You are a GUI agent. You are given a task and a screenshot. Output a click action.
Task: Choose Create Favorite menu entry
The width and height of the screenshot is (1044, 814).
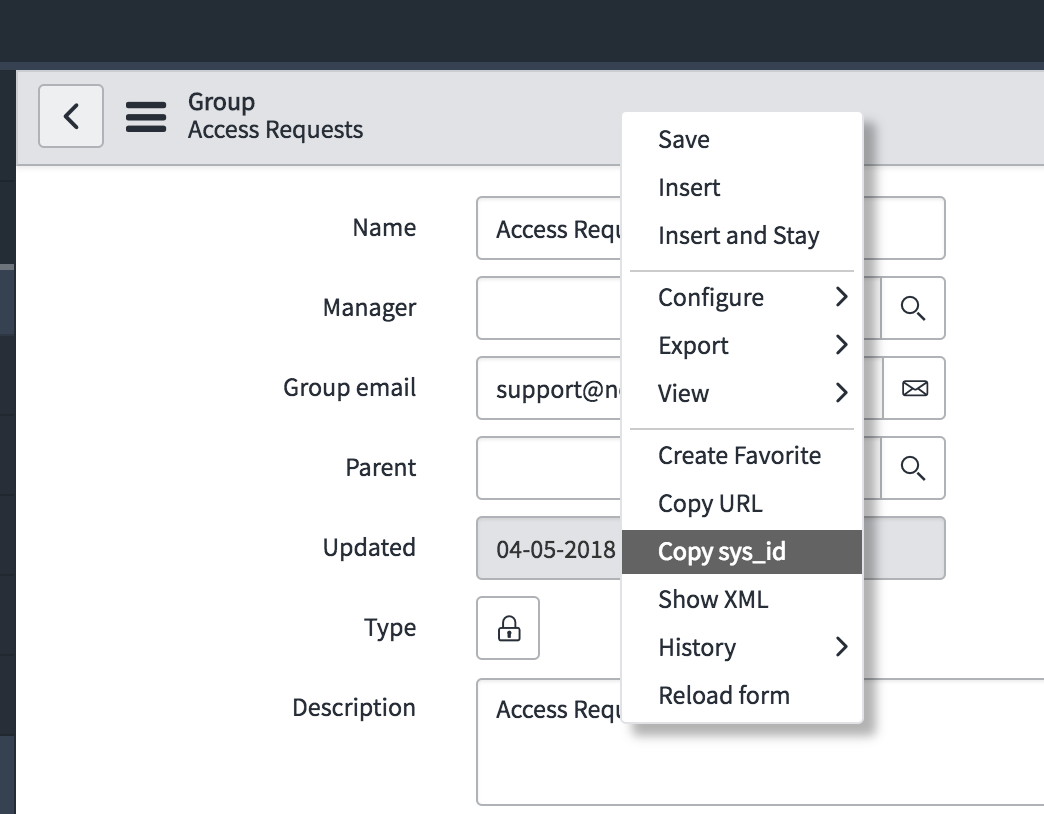739,456
